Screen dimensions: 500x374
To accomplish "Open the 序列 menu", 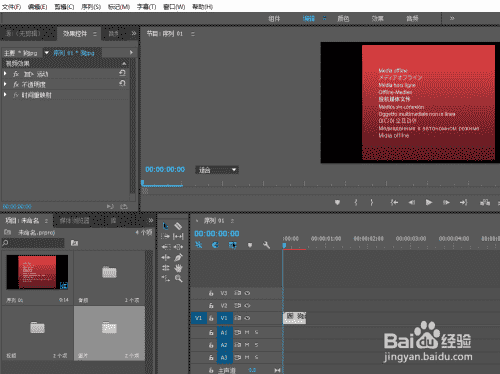I will [x=91, y=7].
